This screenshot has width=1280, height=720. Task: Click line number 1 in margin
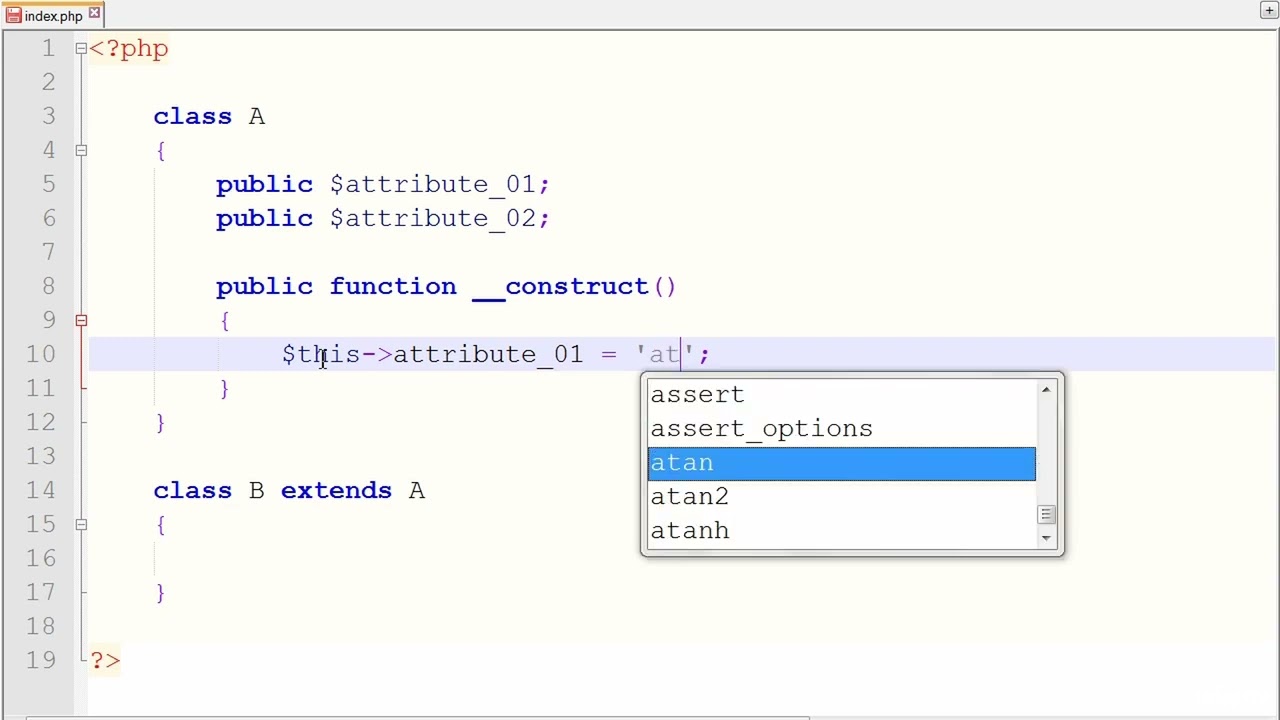(48, 48)
